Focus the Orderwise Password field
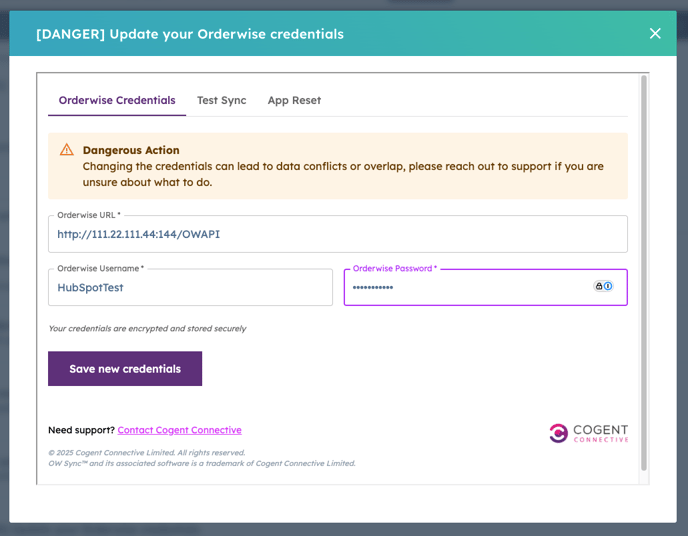The height and width of the screenshot is (536, 688). coord(485,287)
